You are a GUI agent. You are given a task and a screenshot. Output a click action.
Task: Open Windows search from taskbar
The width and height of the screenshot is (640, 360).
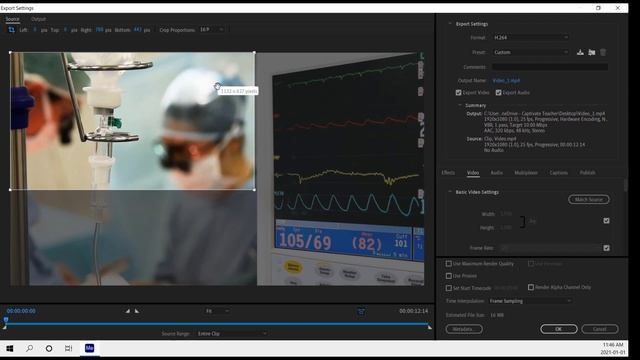point(29,348)
